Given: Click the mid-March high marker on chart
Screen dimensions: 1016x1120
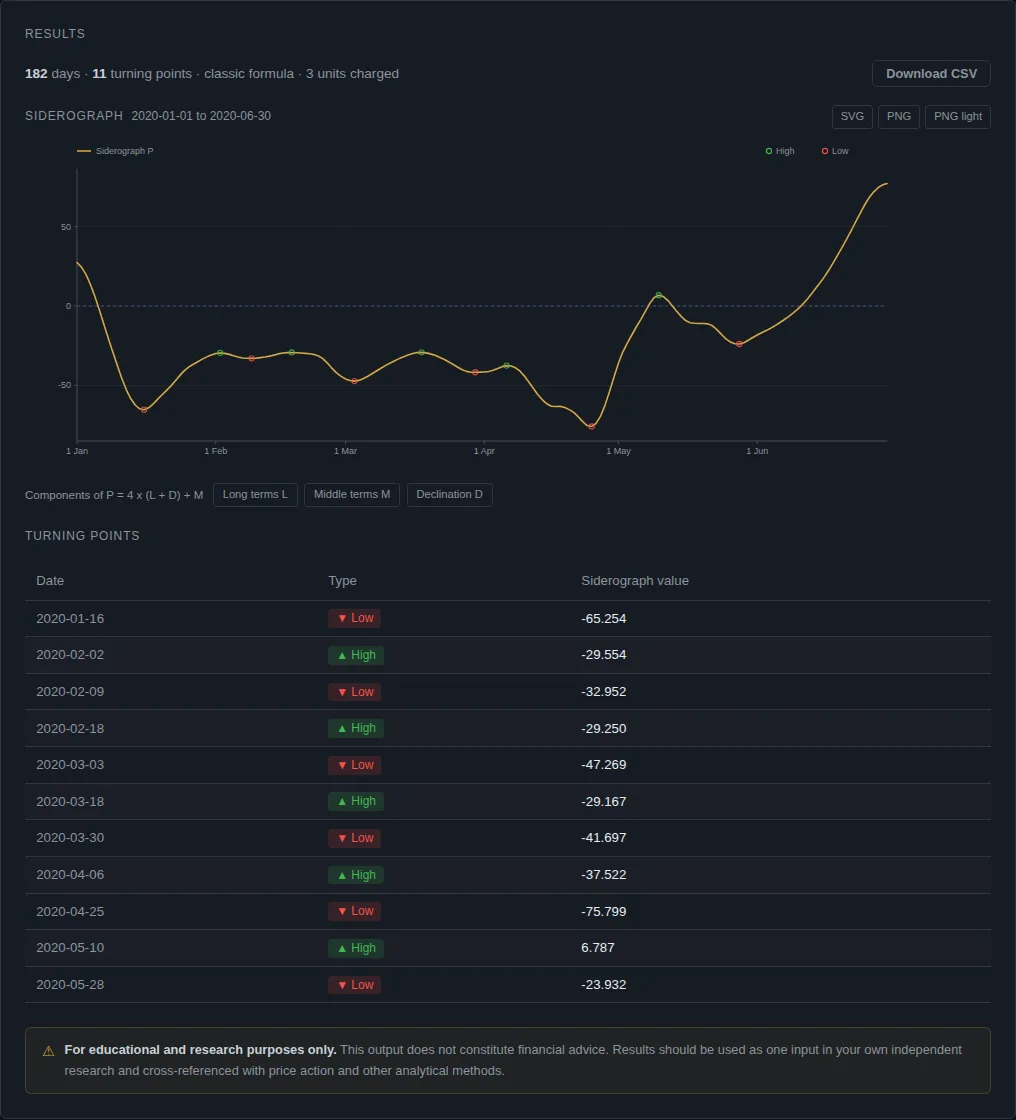Looking at the screenshot, I should click(422, 352).
